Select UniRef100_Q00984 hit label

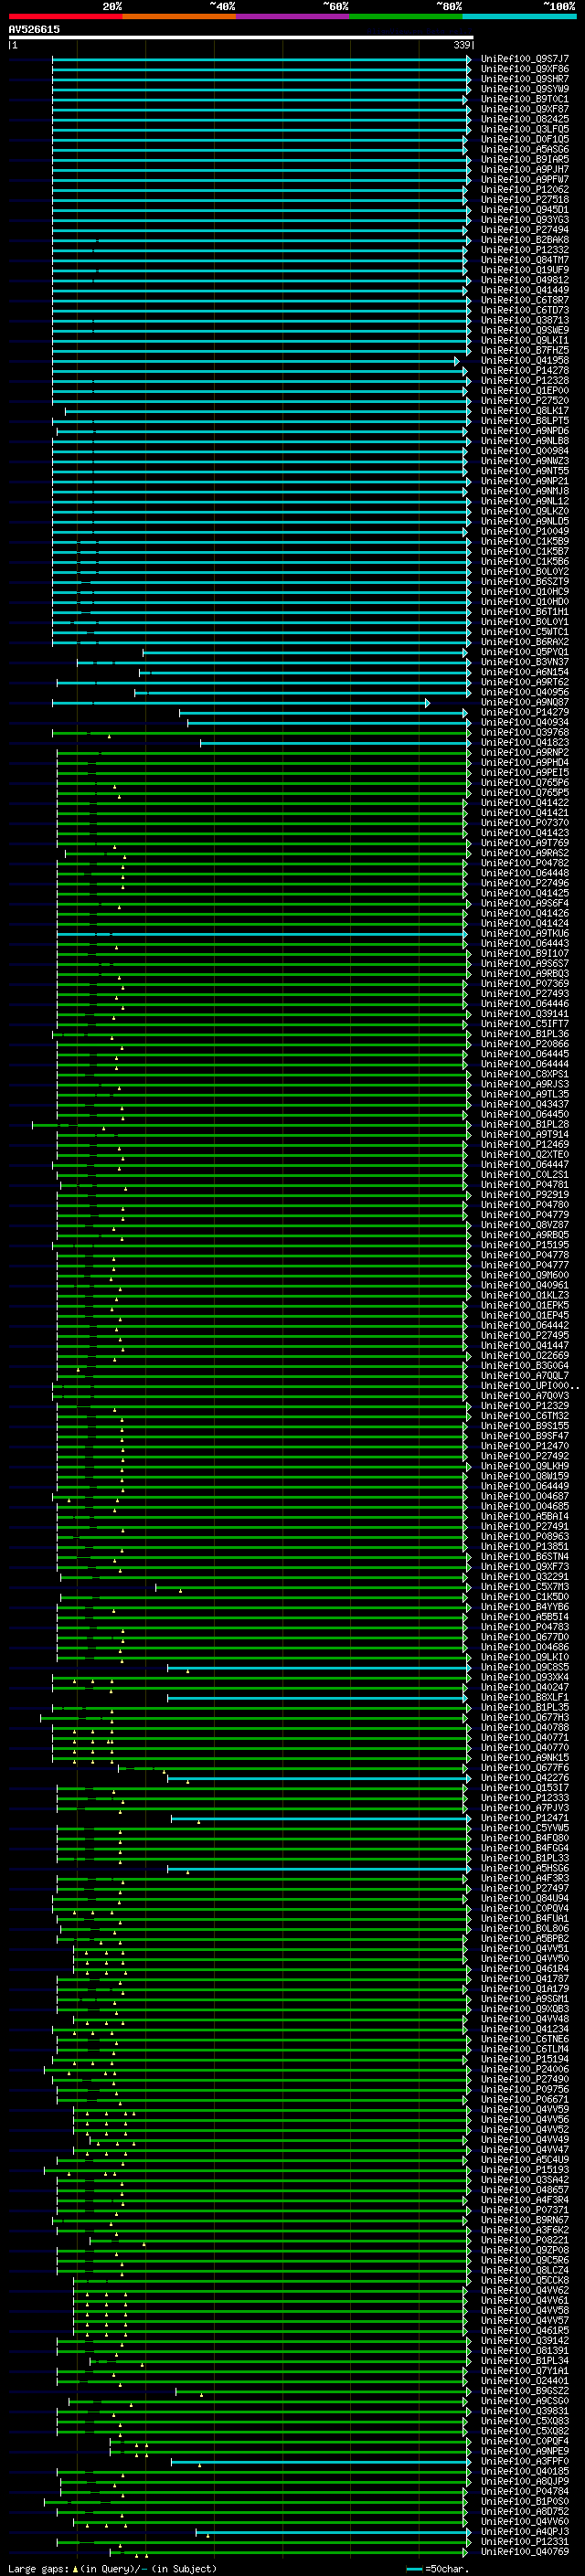(525, 451)
